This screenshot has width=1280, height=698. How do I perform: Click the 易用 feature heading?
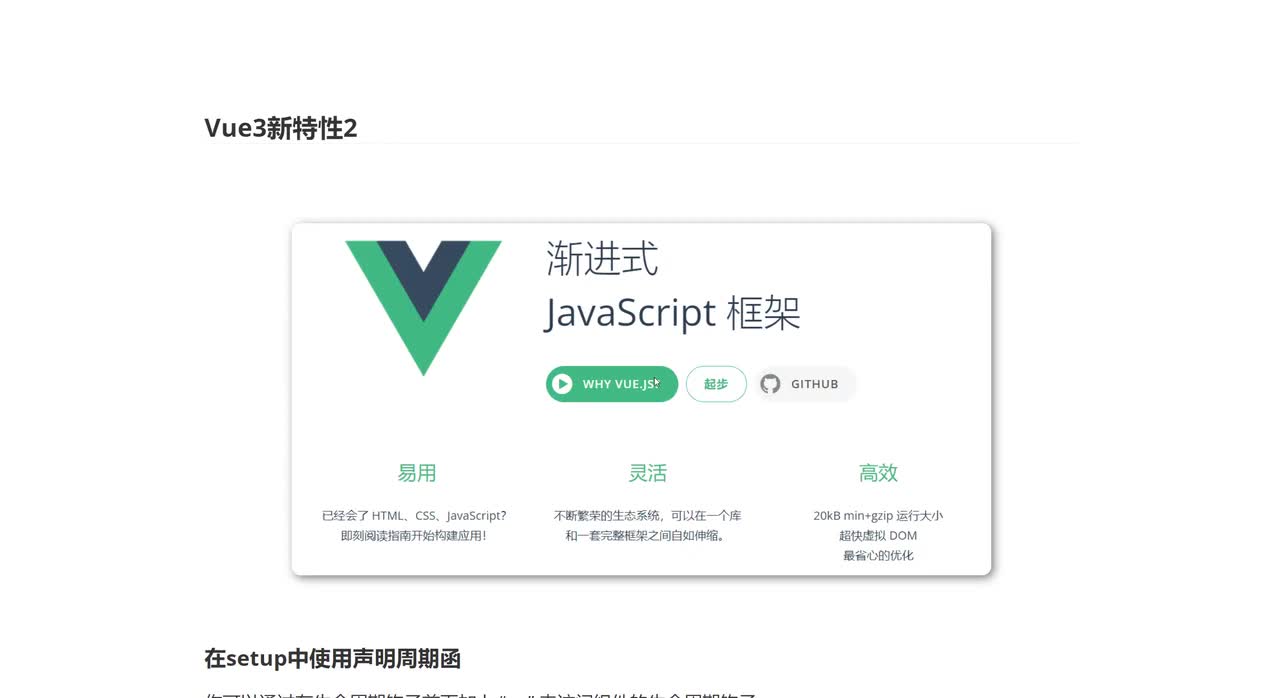click(x=417, y=473)
